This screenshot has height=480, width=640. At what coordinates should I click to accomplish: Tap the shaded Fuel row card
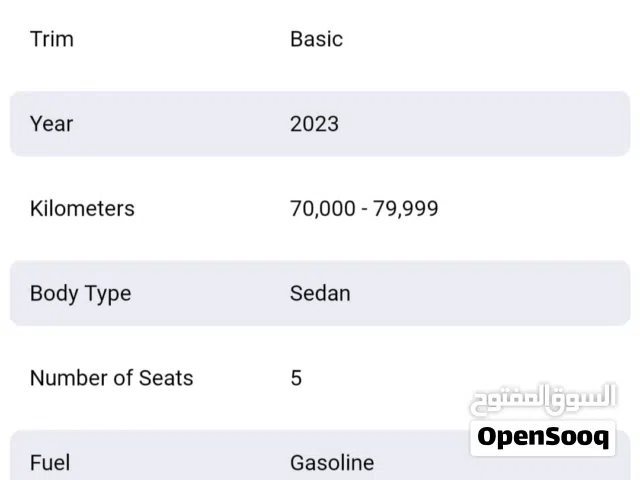(x=200, y=461)
